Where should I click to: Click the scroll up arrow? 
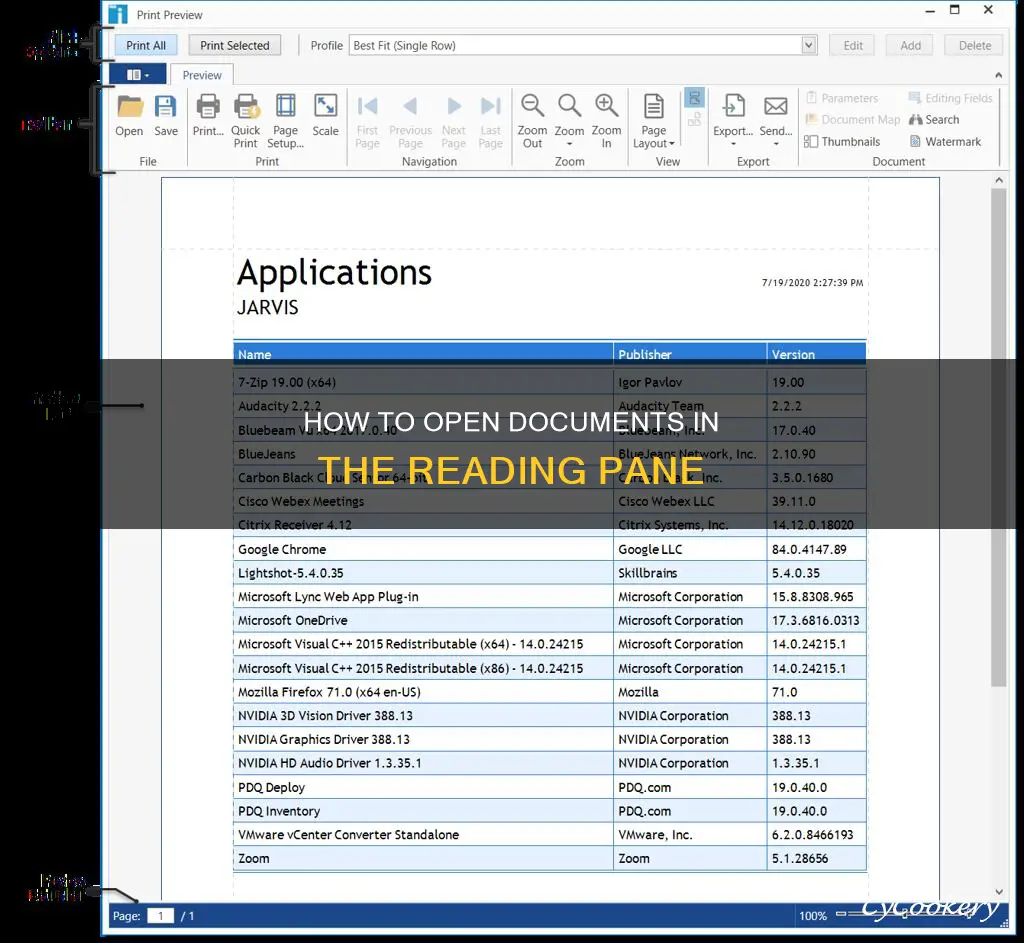[x=999, y=180]
